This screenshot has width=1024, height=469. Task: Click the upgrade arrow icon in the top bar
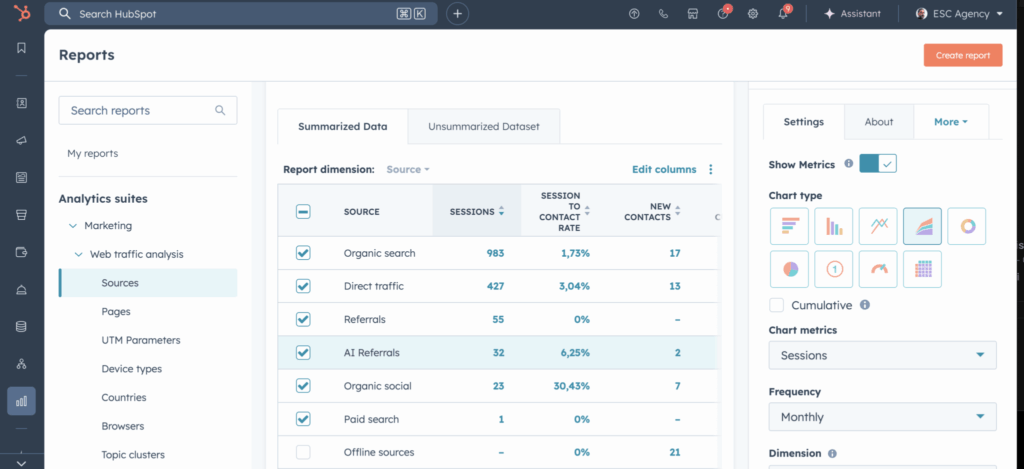[633, 14]
